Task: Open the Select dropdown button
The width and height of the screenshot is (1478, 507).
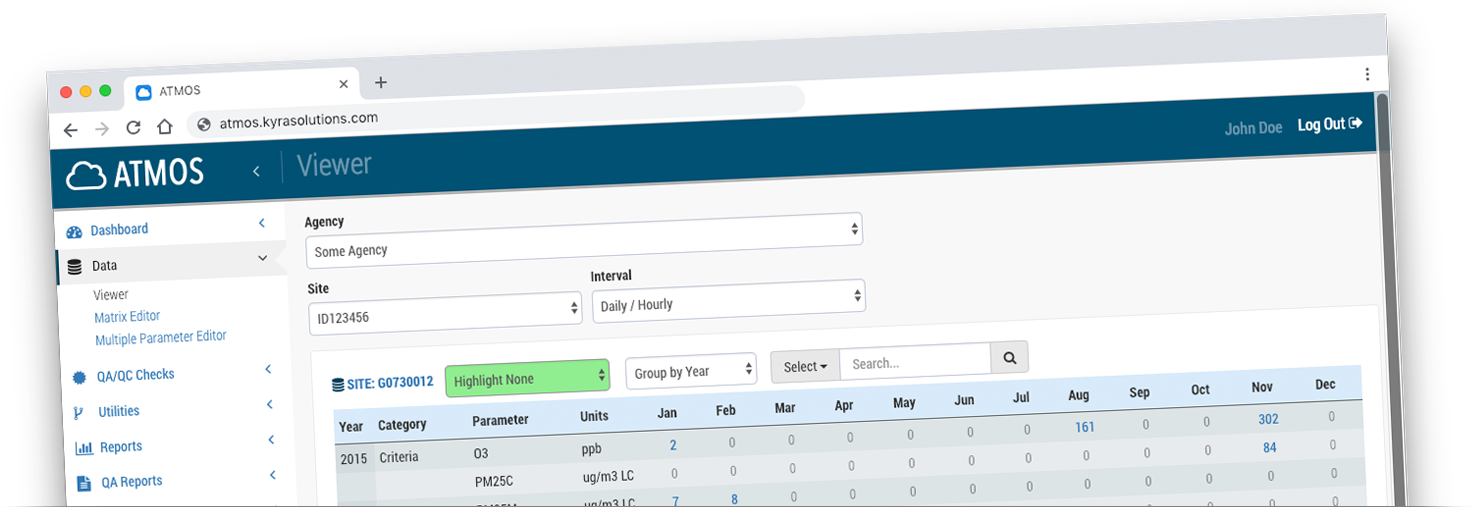Action: (805, 367)
